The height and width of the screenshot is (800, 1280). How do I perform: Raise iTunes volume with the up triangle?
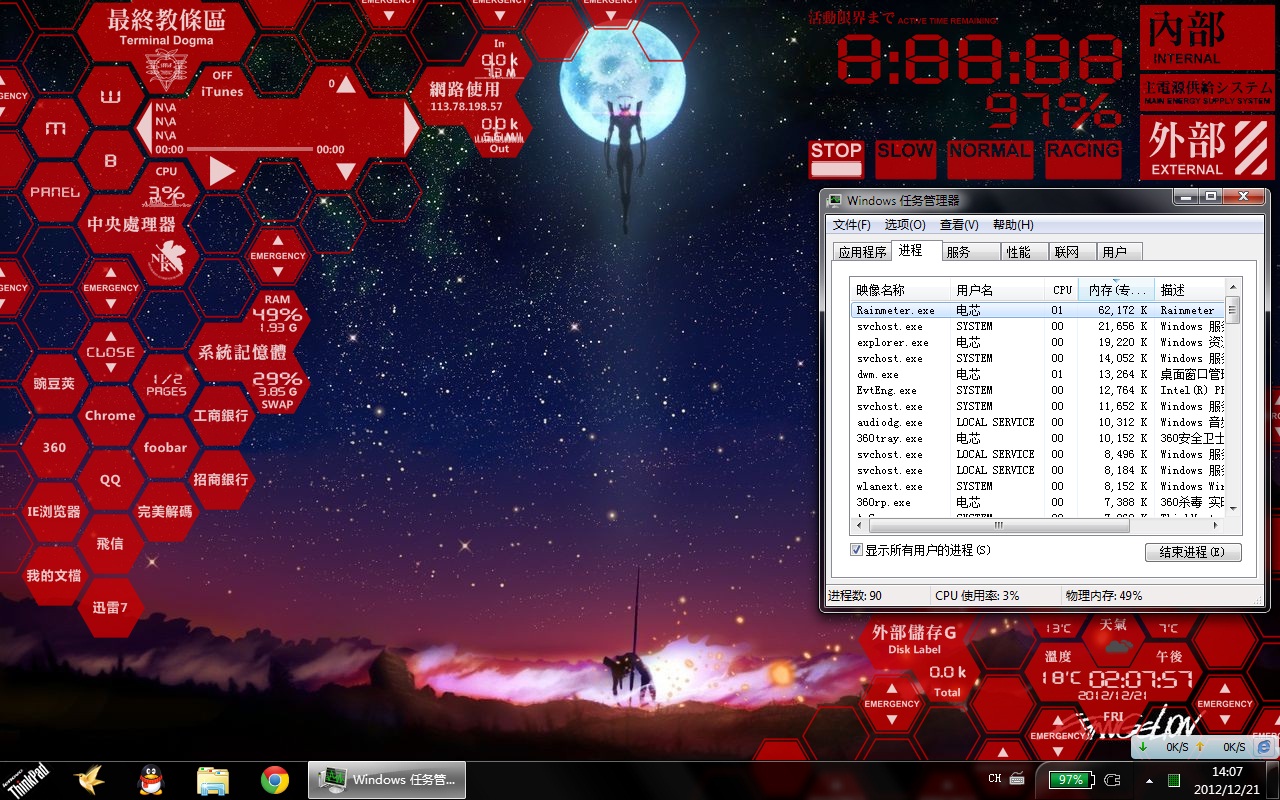click(x=345, y=84)
